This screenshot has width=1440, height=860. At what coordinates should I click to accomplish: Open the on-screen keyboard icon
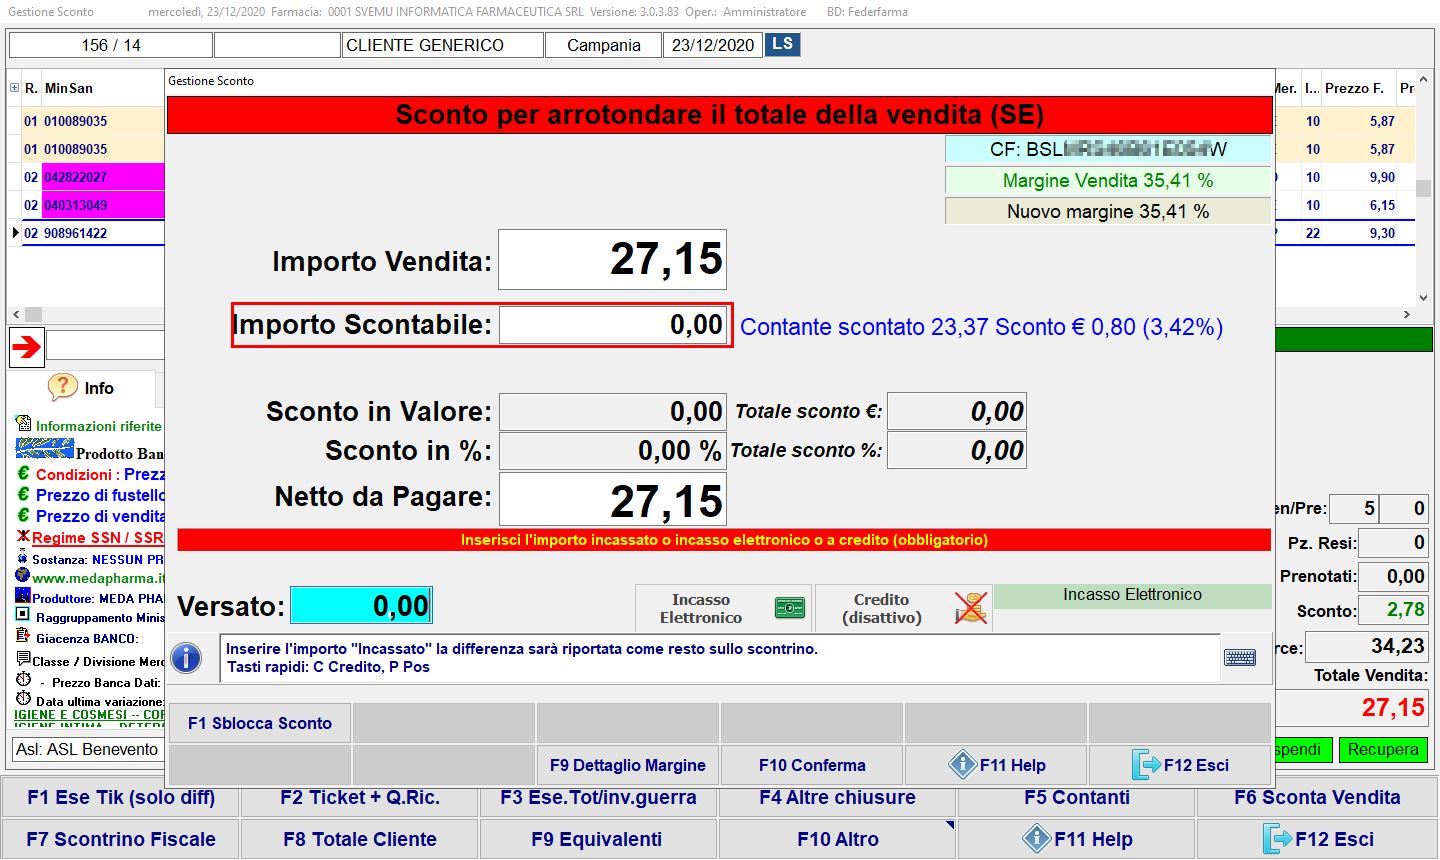coord(1240,658)
